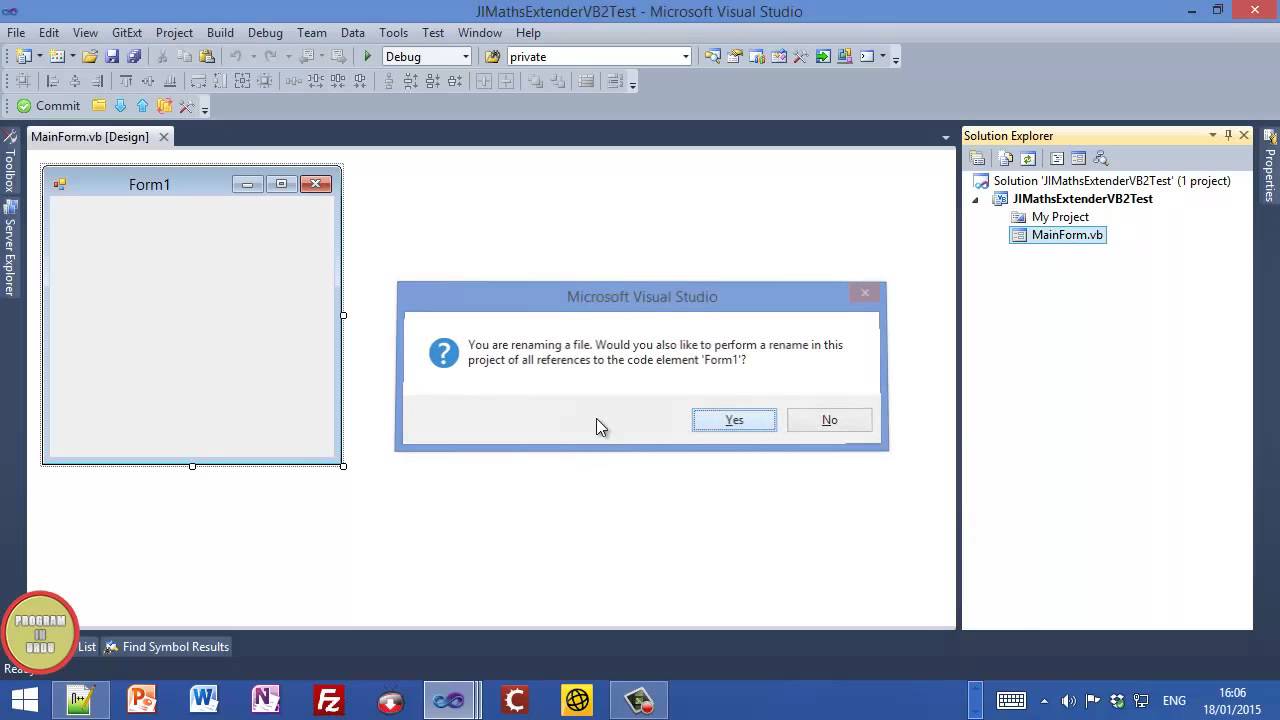
Task: Click the GitExt Pull down-arrow icon
Action: pos(120,106)
